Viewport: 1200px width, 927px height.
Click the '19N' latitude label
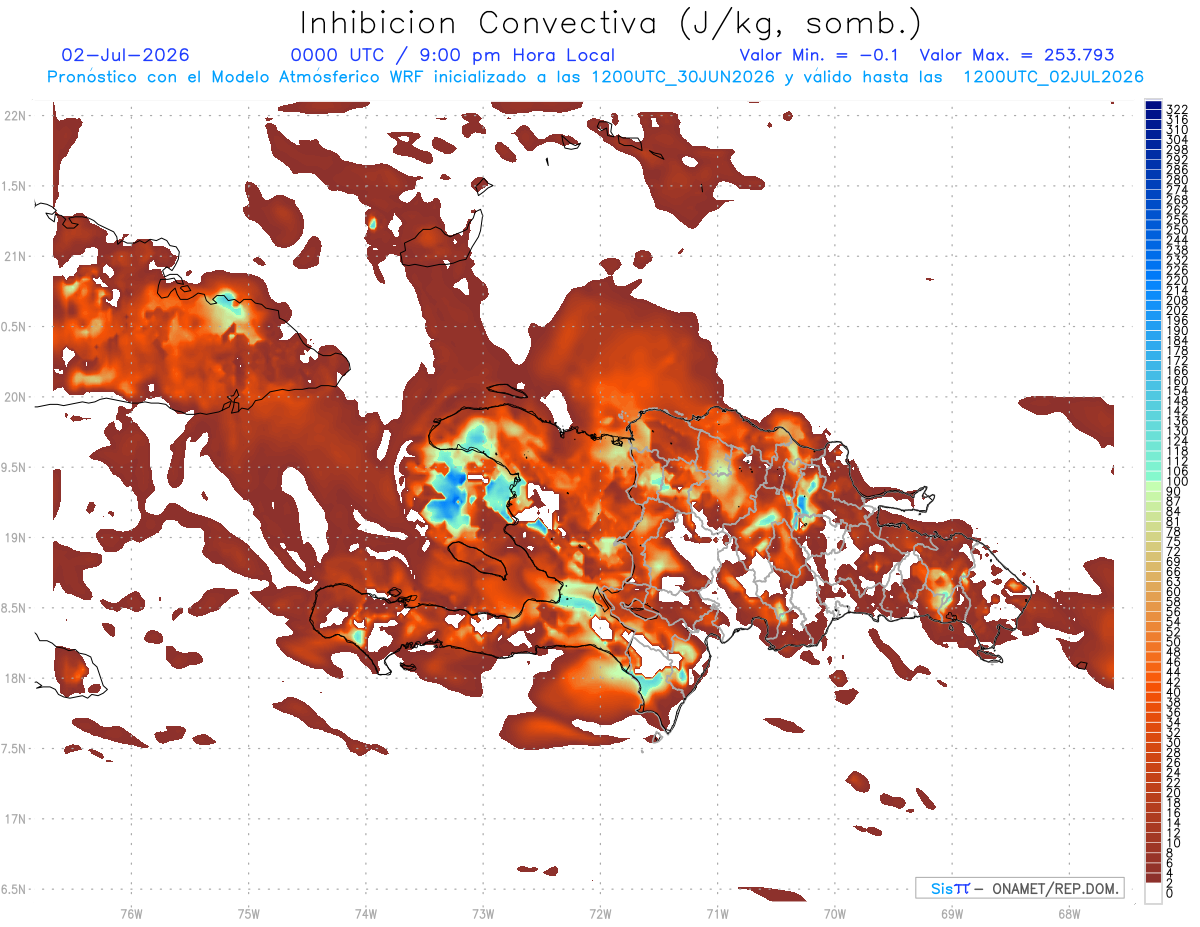(x=15, y=537)
